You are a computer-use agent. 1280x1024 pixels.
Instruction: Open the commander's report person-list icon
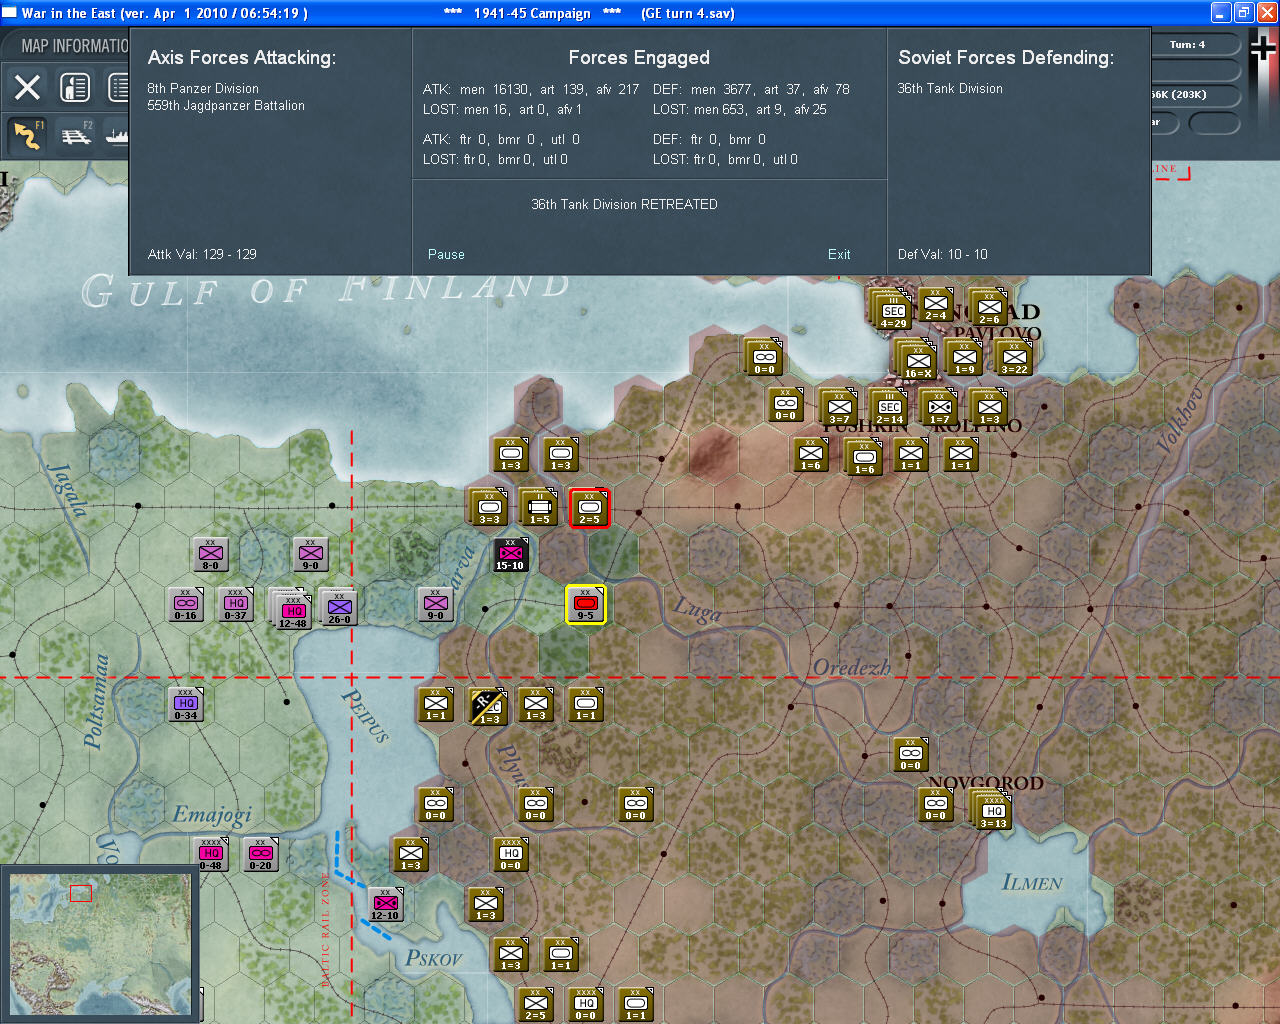click(x=75, y=88)
